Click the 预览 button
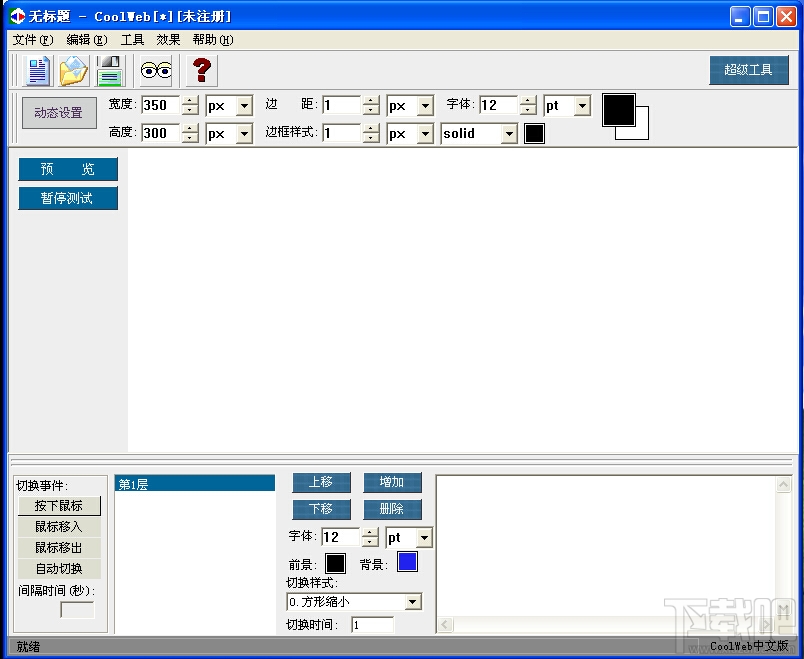The image size is (804, 659). tap(68, 169)
